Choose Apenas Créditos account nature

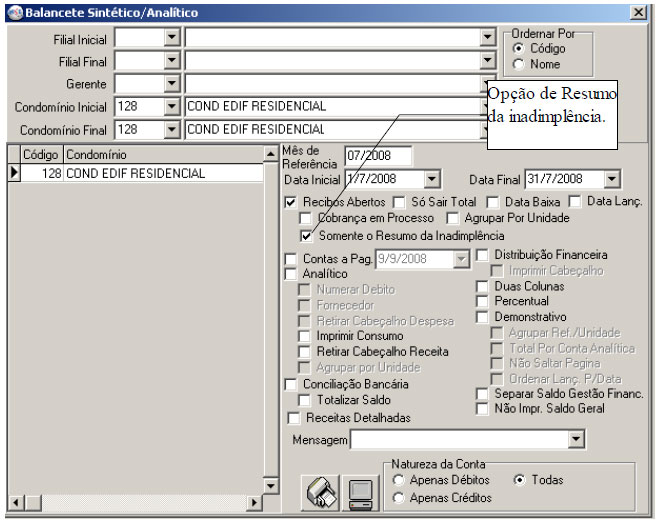pos(399,497)
